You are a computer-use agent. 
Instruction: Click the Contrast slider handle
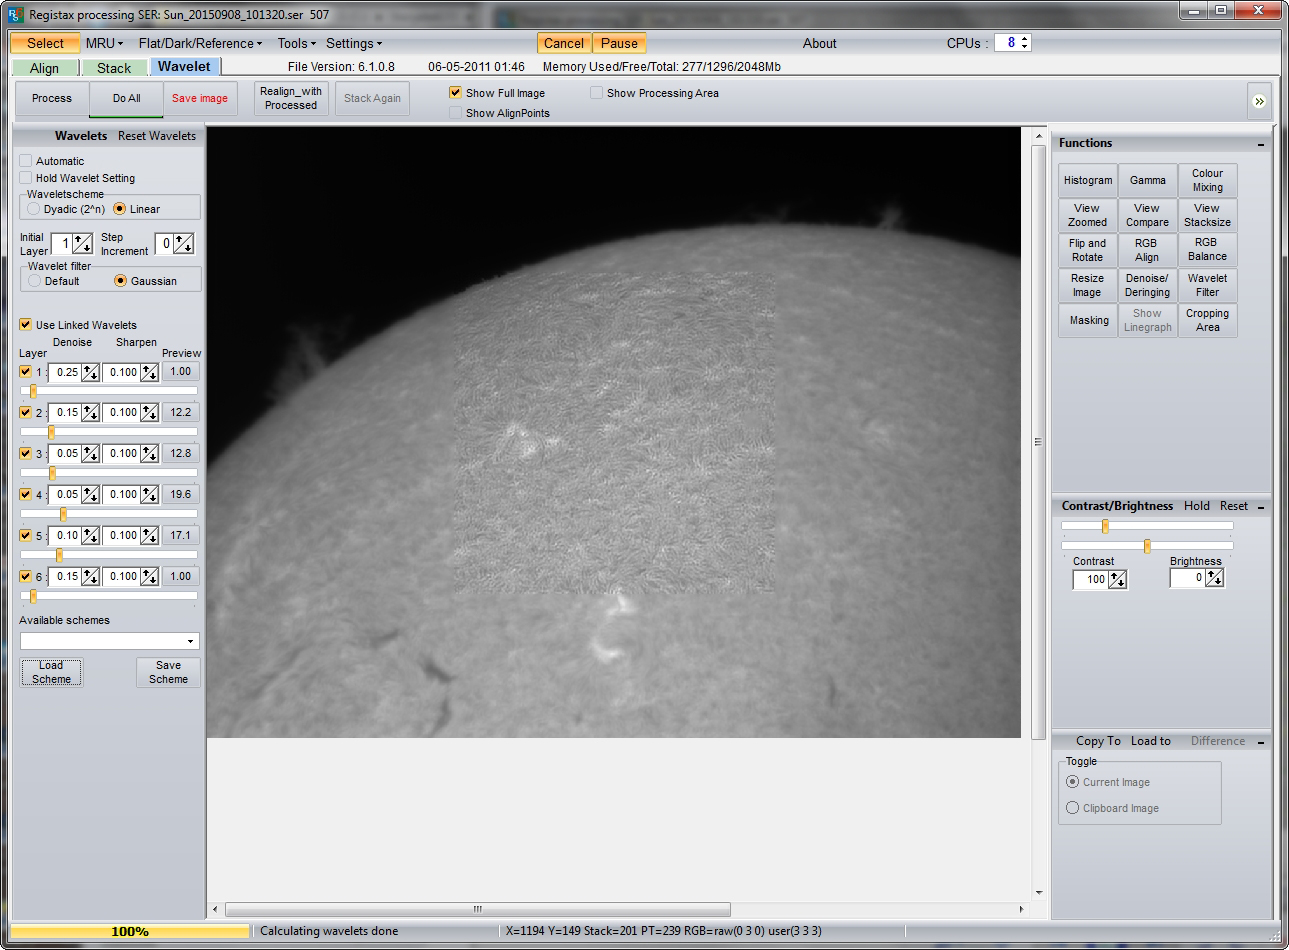tap(1105, 526)
